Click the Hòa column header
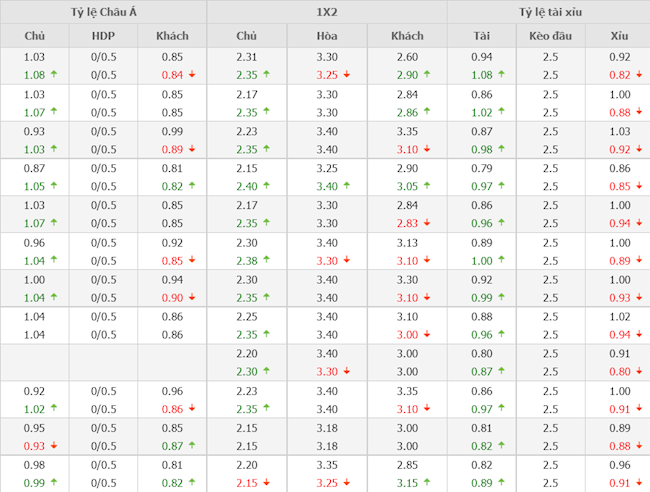Screen dimensions: 650x492 pyautogui.click(x=326, y=36)
